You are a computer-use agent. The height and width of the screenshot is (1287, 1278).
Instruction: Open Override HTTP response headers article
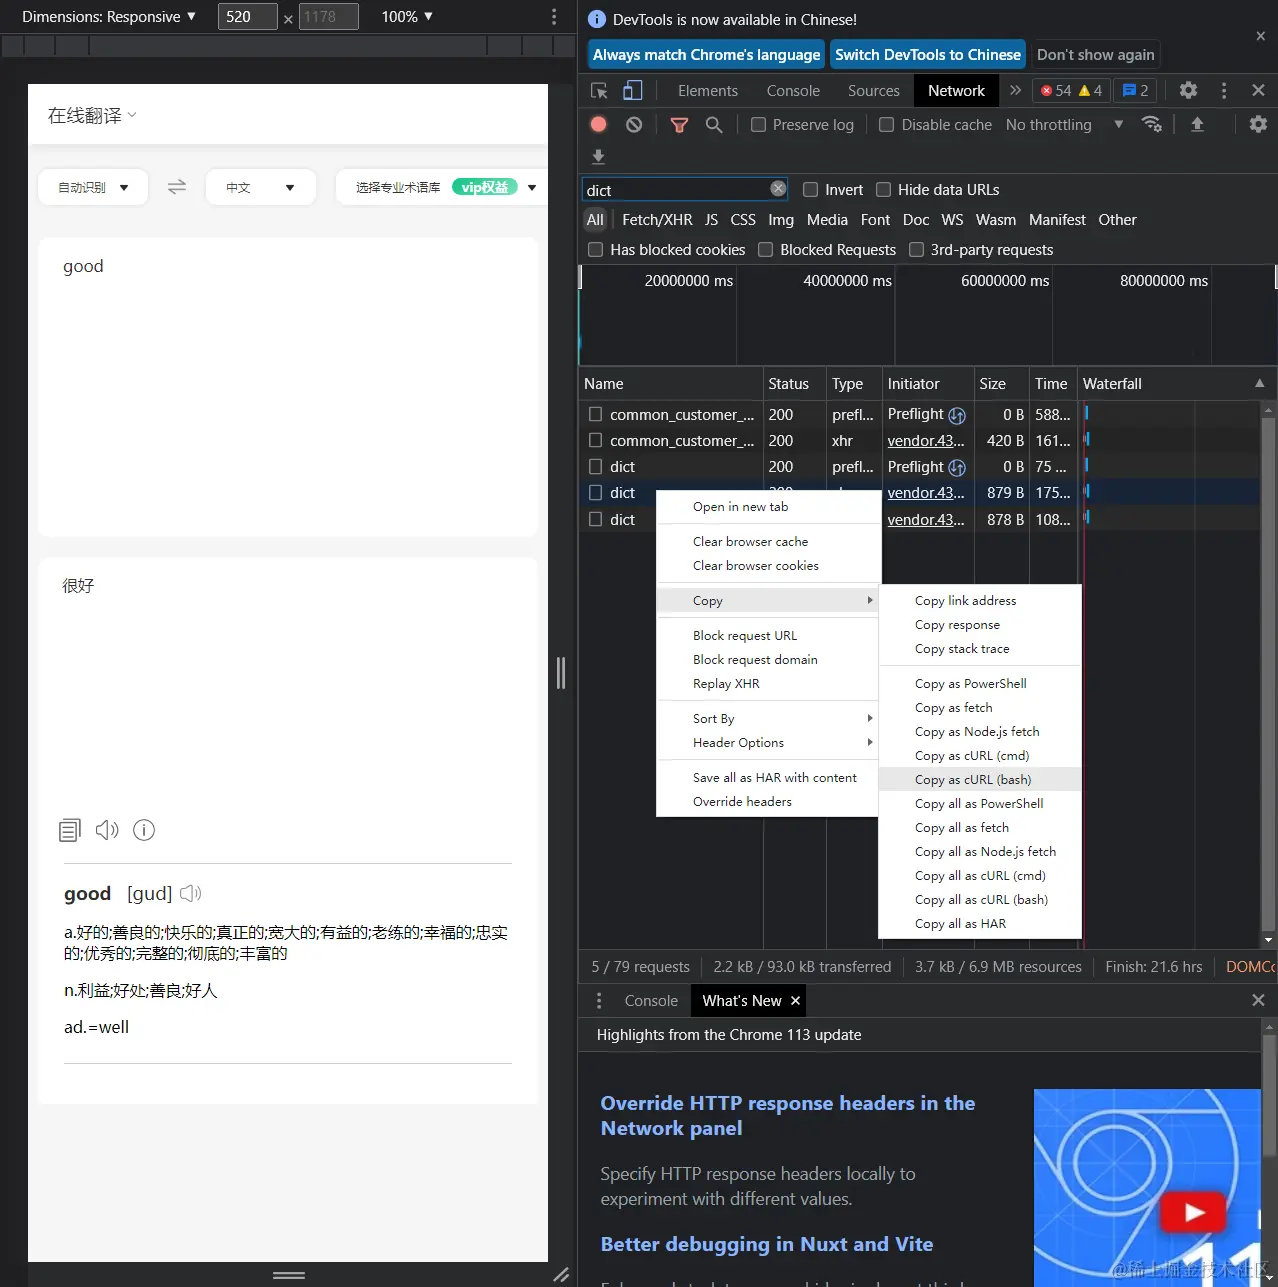pyautogui.click(x=788, y=1116)
